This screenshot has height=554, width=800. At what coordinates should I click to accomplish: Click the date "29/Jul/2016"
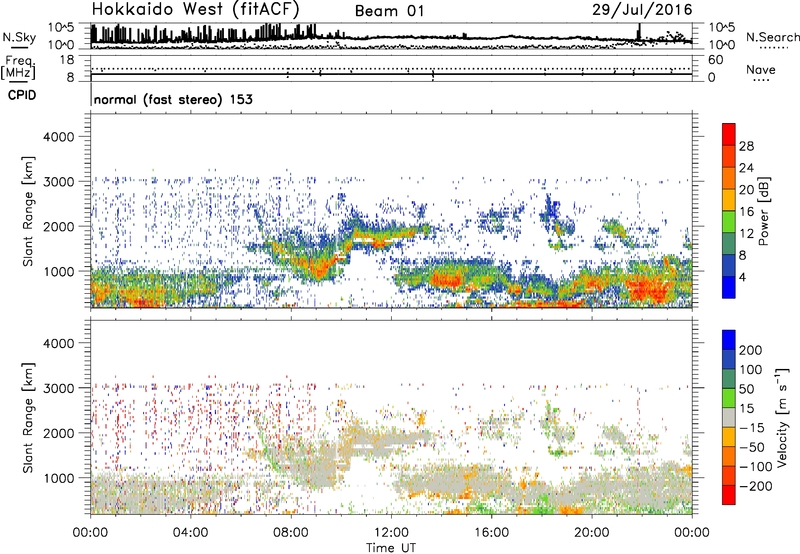(642, 10)
